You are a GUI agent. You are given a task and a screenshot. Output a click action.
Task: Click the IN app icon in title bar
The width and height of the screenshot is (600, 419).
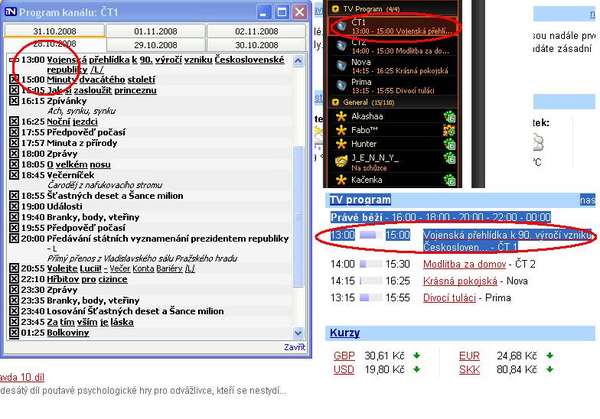(x=10, y=12)
